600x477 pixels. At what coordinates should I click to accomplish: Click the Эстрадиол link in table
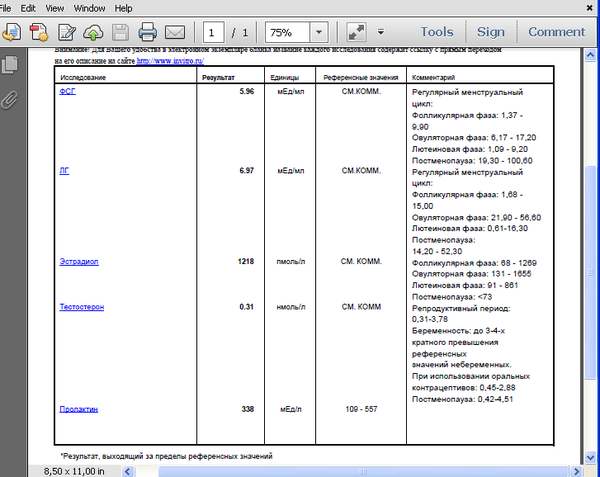pyautogui.click(x=79, y=262)
